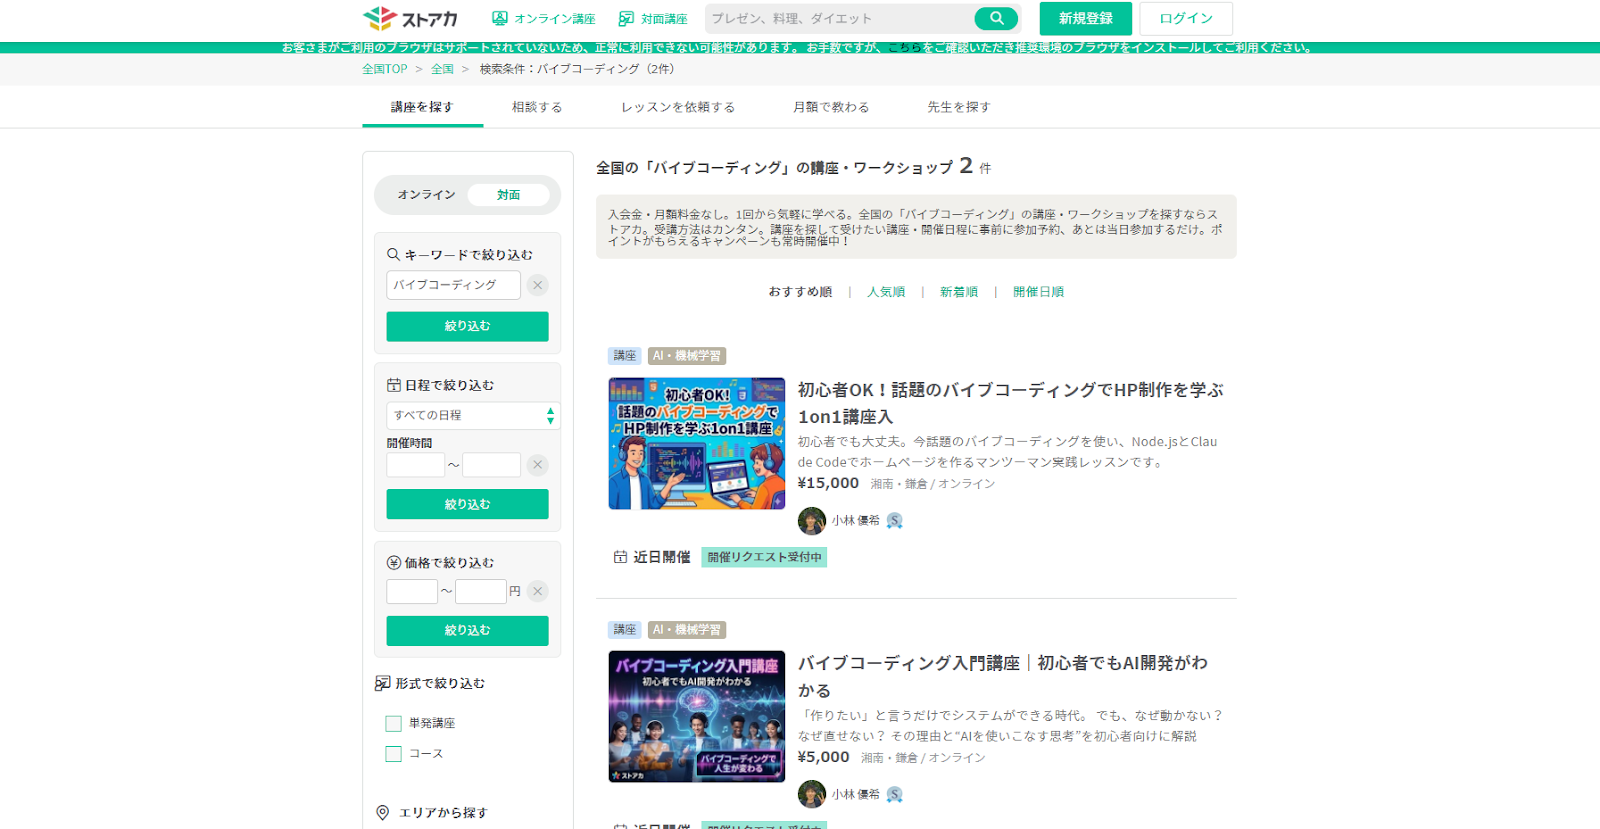Click teacher name 小林 優希 in second course
The height and width of the screenshot is (829, 1600).
coord(856,795)
